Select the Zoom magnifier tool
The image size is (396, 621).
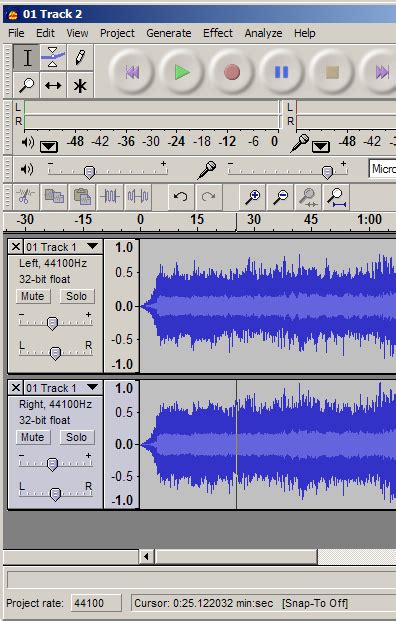(26, 85)
